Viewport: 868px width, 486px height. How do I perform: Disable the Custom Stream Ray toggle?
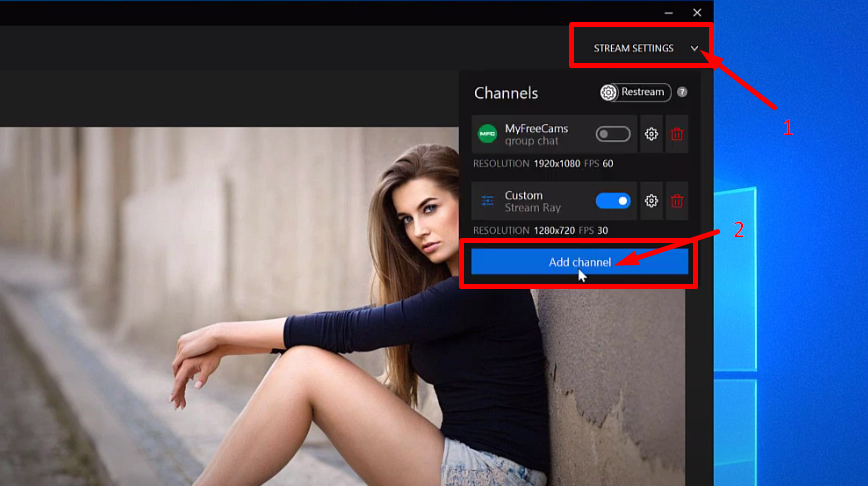[x=613, y=201]
